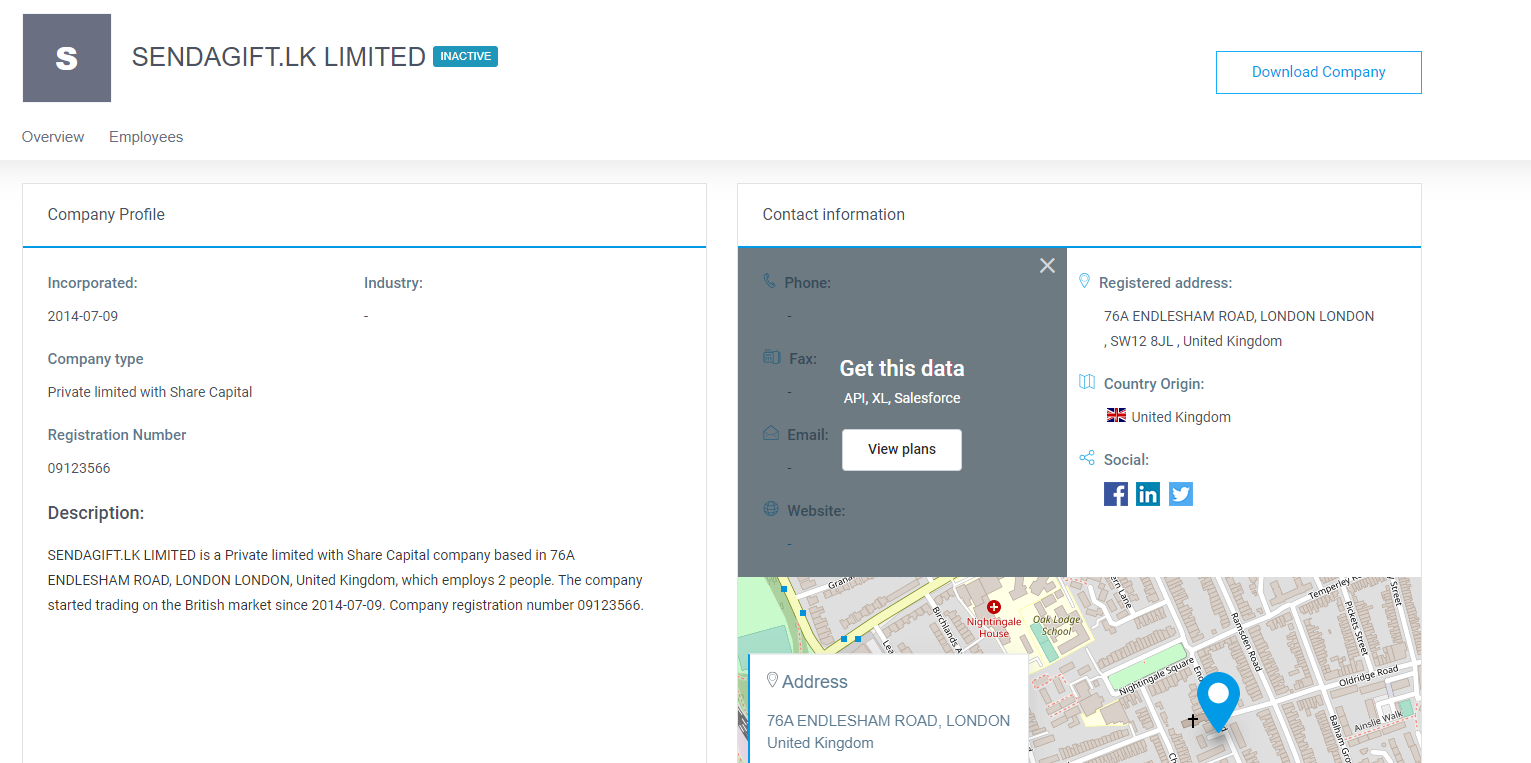Image resolution: width=1531 pixels, height=763 pixels.
Task: Open the company's Twitter profile icon
Action: pyautogui.click(x=1181, y=494)
